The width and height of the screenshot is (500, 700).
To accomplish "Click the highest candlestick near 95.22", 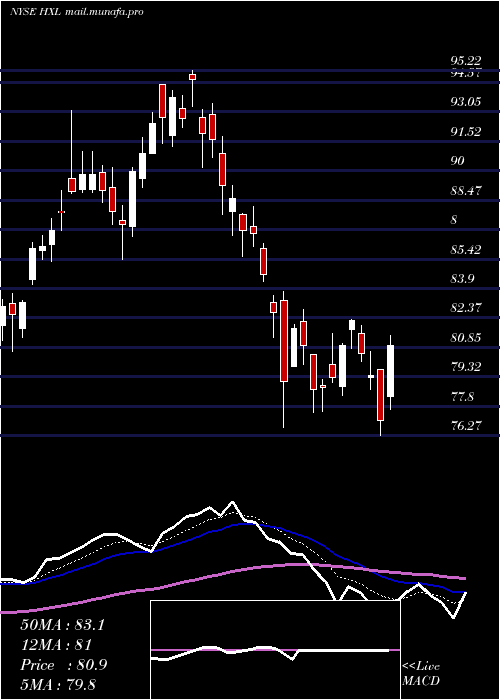I will point(192,77).
